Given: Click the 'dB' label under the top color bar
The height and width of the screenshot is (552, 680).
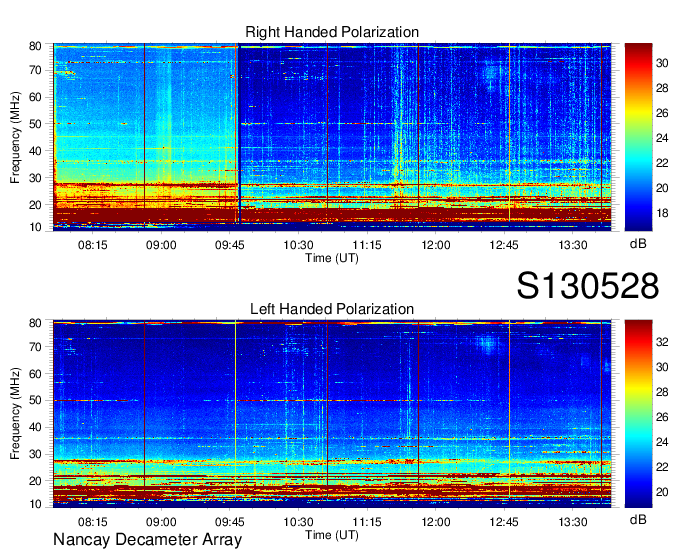Looking at the screenshot, I should click(x=638, y=244).
